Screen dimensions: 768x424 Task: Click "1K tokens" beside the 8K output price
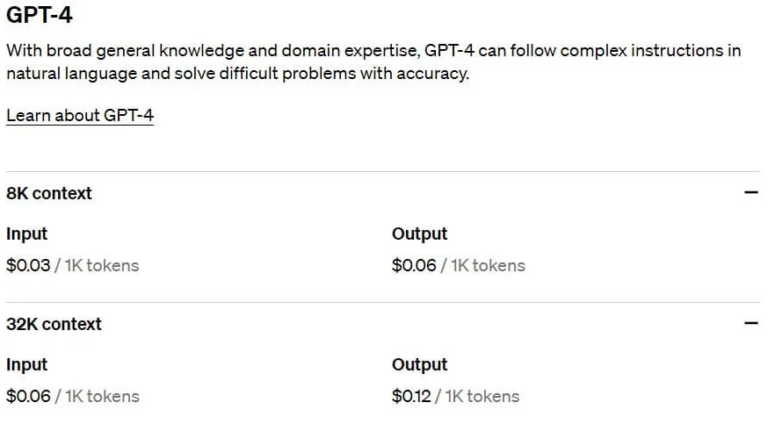488,266
